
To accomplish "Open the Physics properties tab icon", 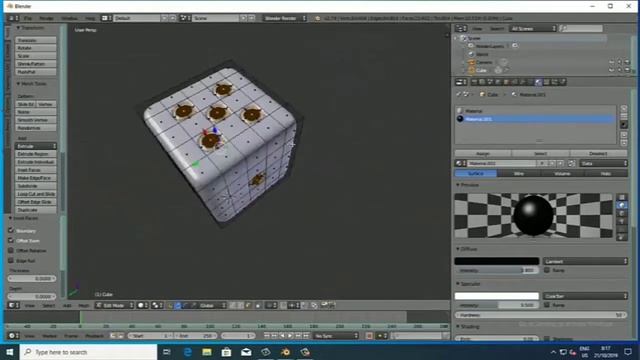I will (563, 82).
